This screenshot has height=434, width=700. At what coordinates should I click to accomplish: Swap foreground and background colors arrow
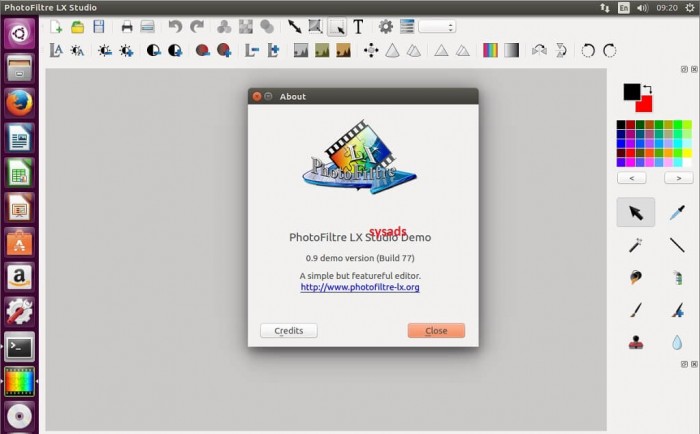point(648,89)
